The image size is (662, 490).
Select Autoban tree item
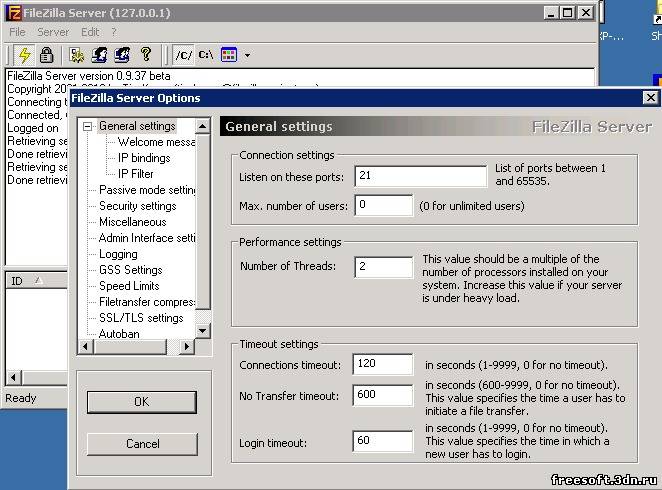tap(119, 334)
